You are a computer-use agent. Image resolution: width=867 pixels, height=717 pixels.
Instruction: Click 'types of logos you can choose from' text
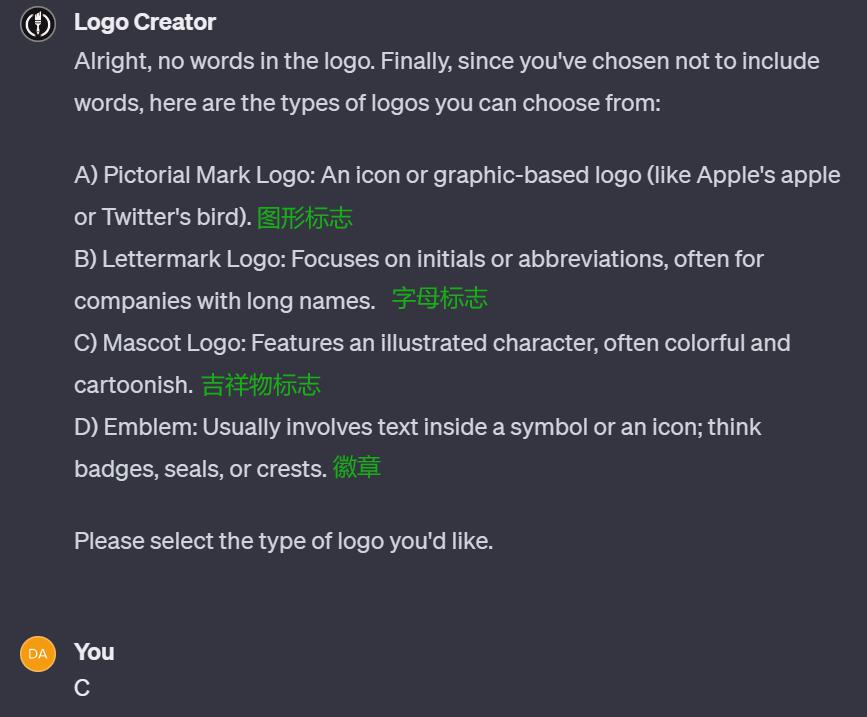pos(470,103)
